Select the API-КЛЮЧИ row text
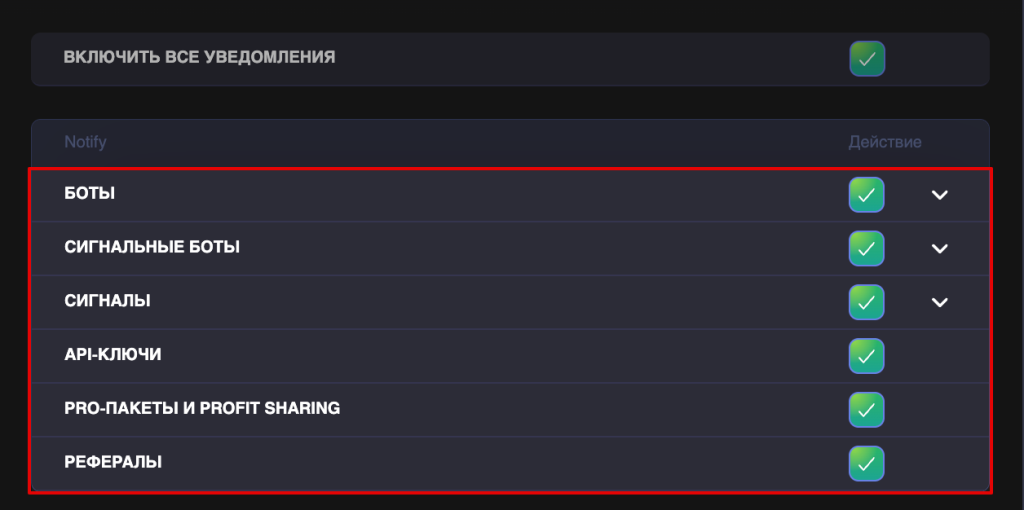The width and height of the screenshot is (1024, 510). click(x=112, y=355)
